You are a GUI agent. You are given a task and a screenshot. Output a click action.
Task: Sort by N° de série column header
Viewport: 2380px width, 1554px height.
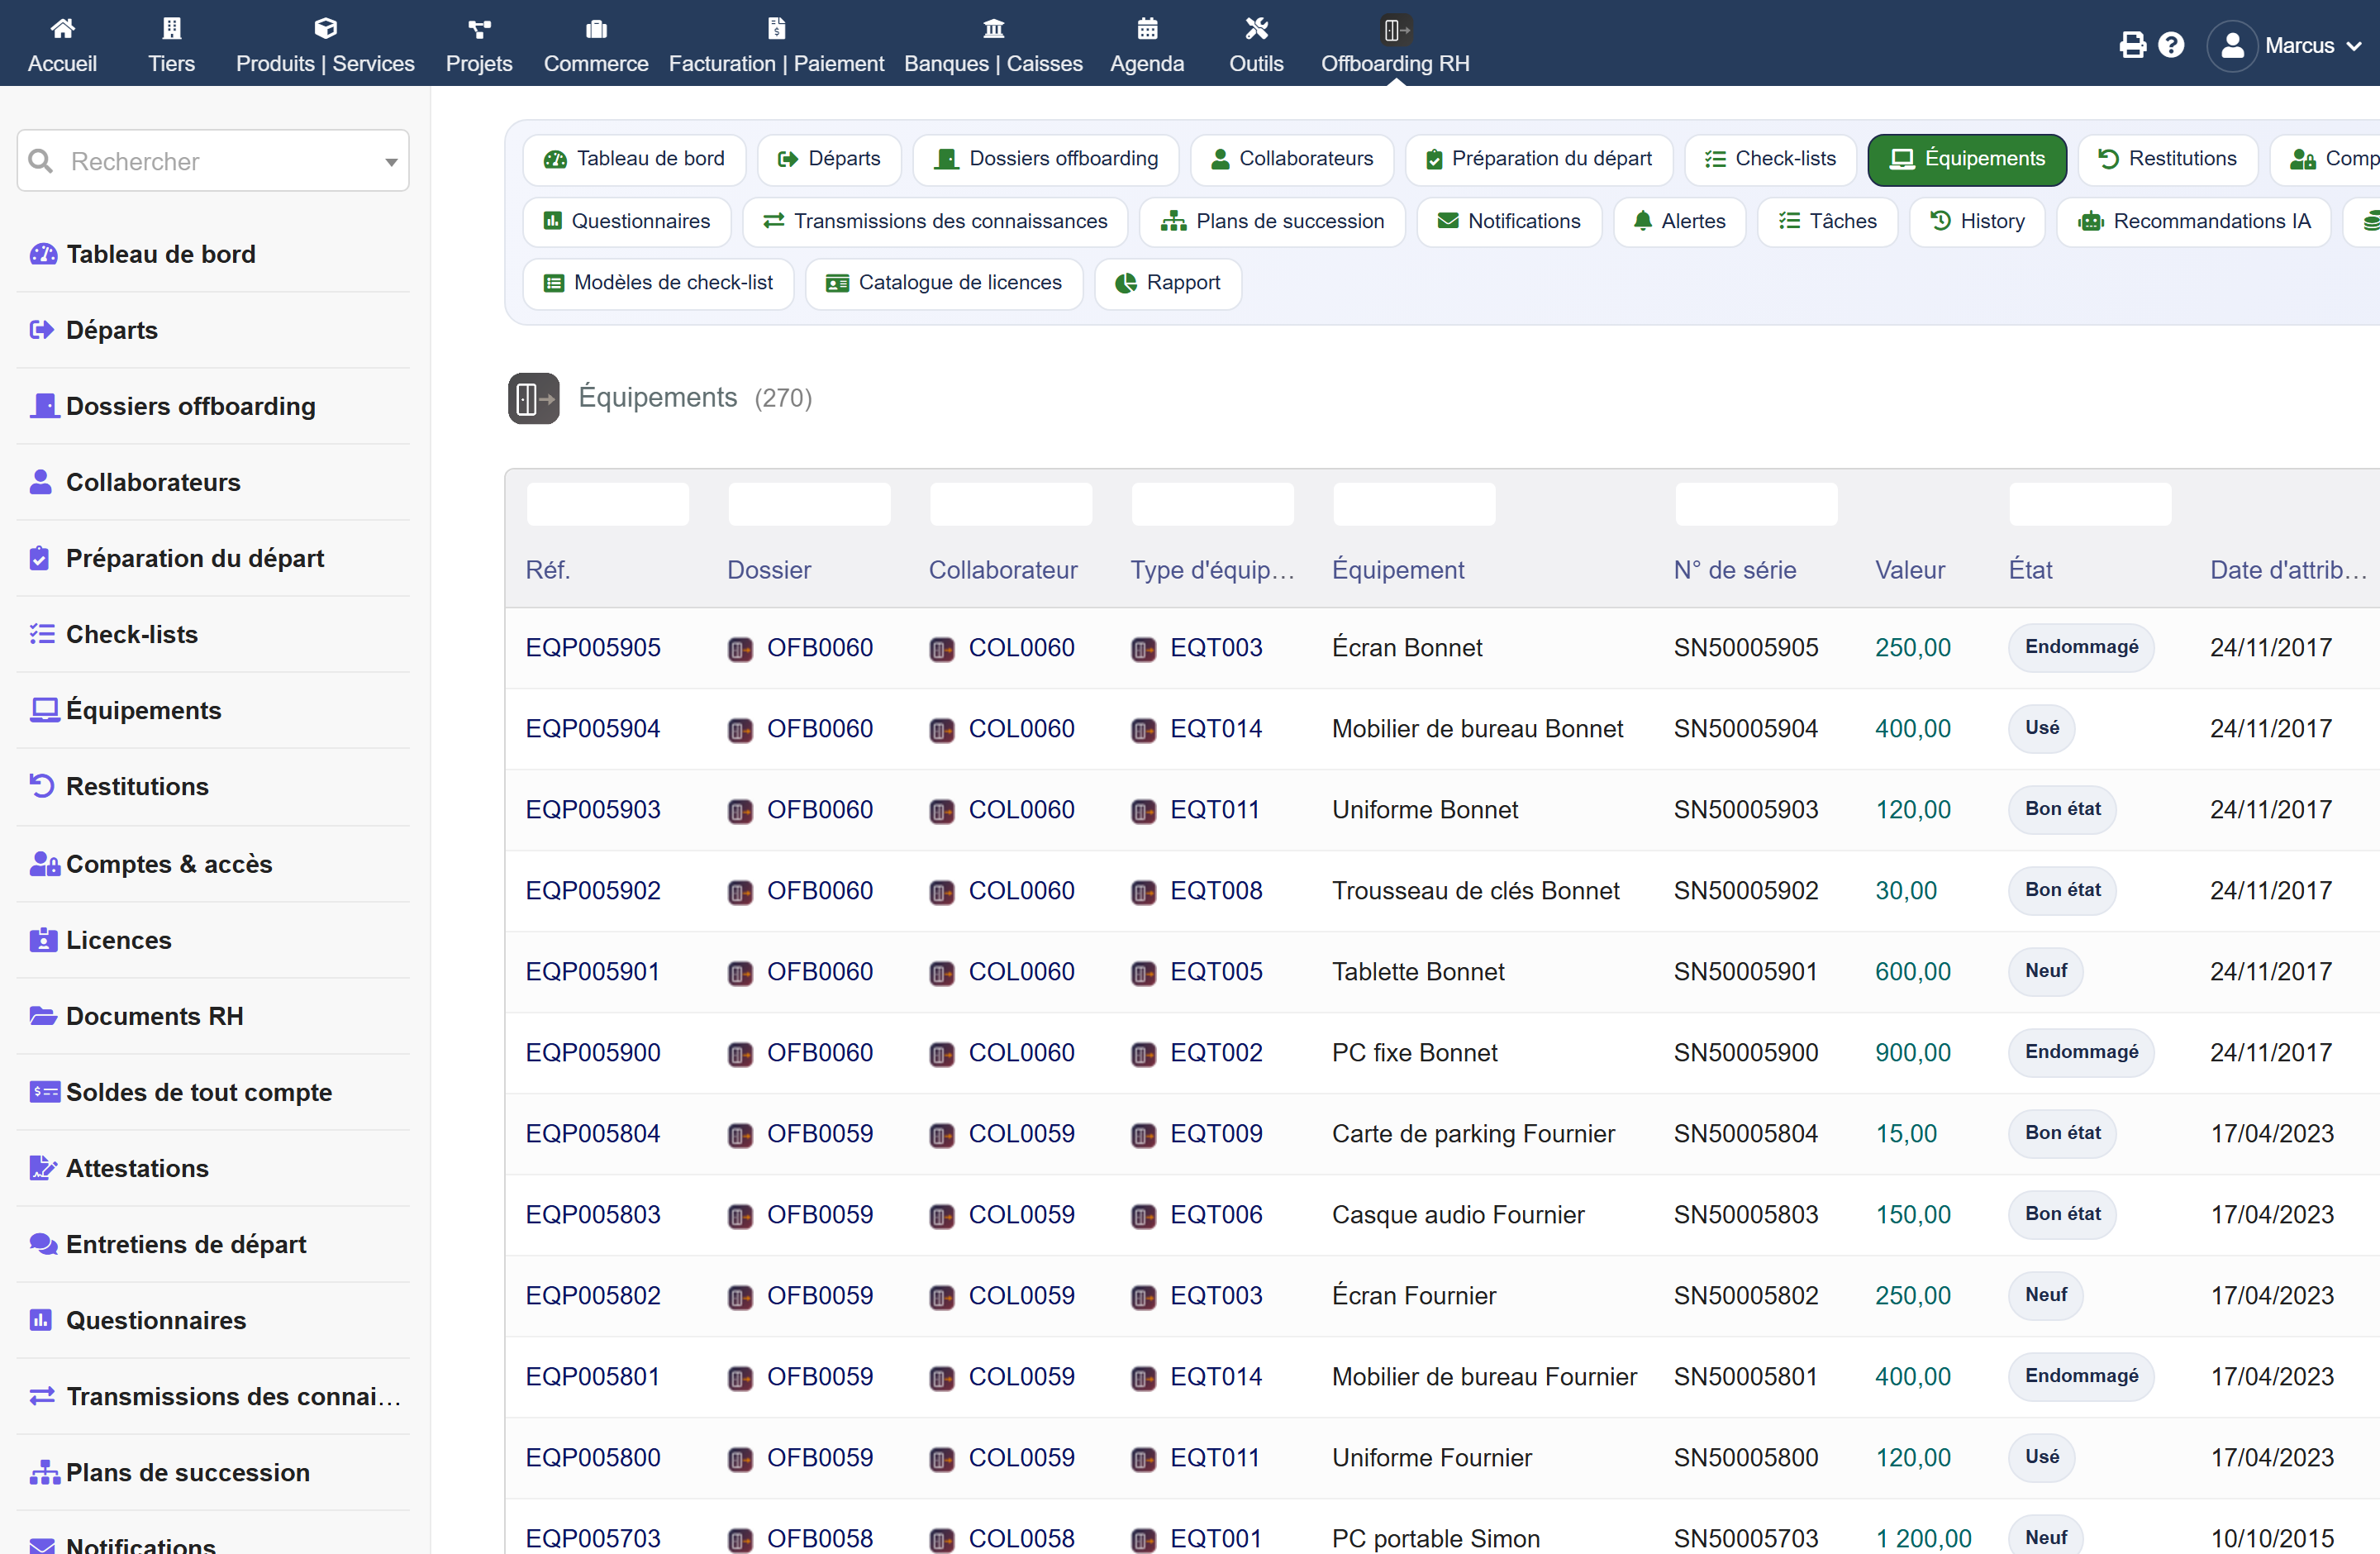1735,570
